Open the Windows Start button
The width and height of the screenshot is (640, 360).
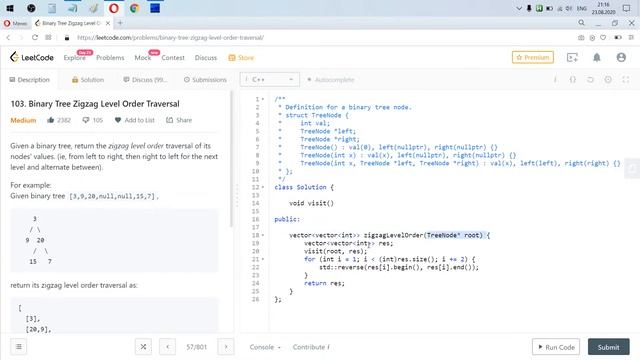[x=10, y=8]
